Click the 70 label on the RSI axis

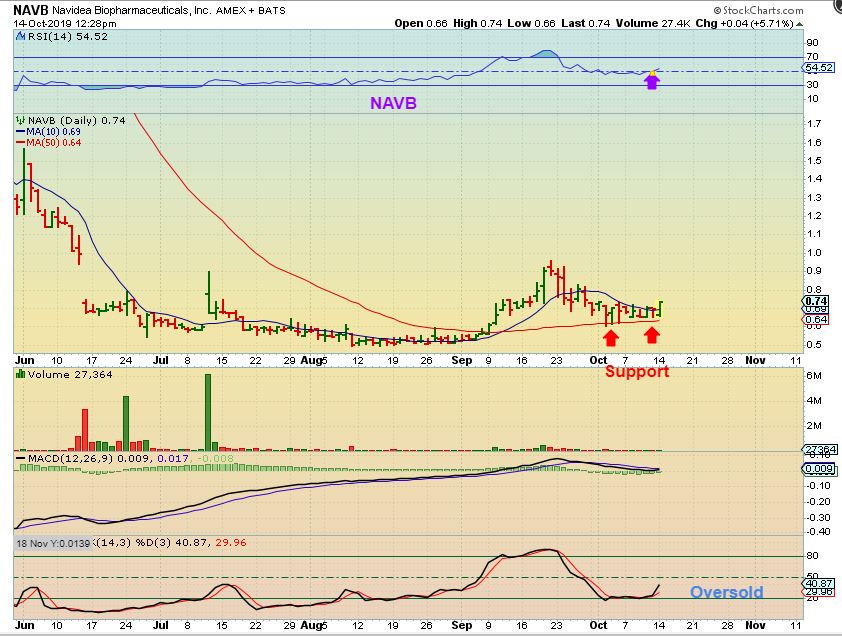pyautogui.click(x=812, y=57)
